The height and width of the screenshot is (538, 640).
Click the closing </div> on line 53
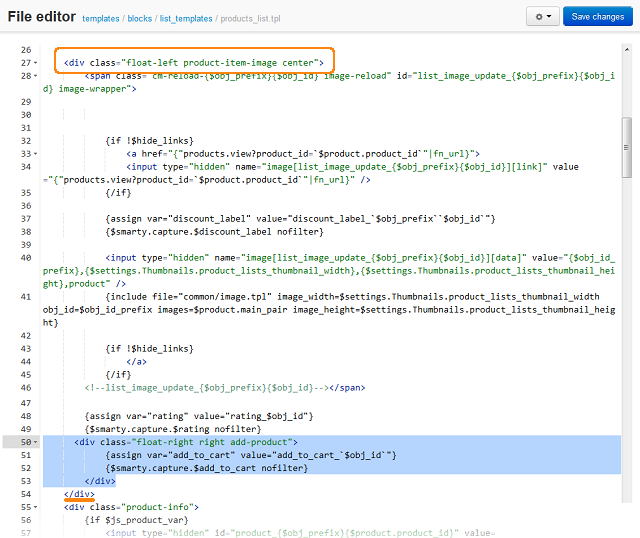click(100, 481)
